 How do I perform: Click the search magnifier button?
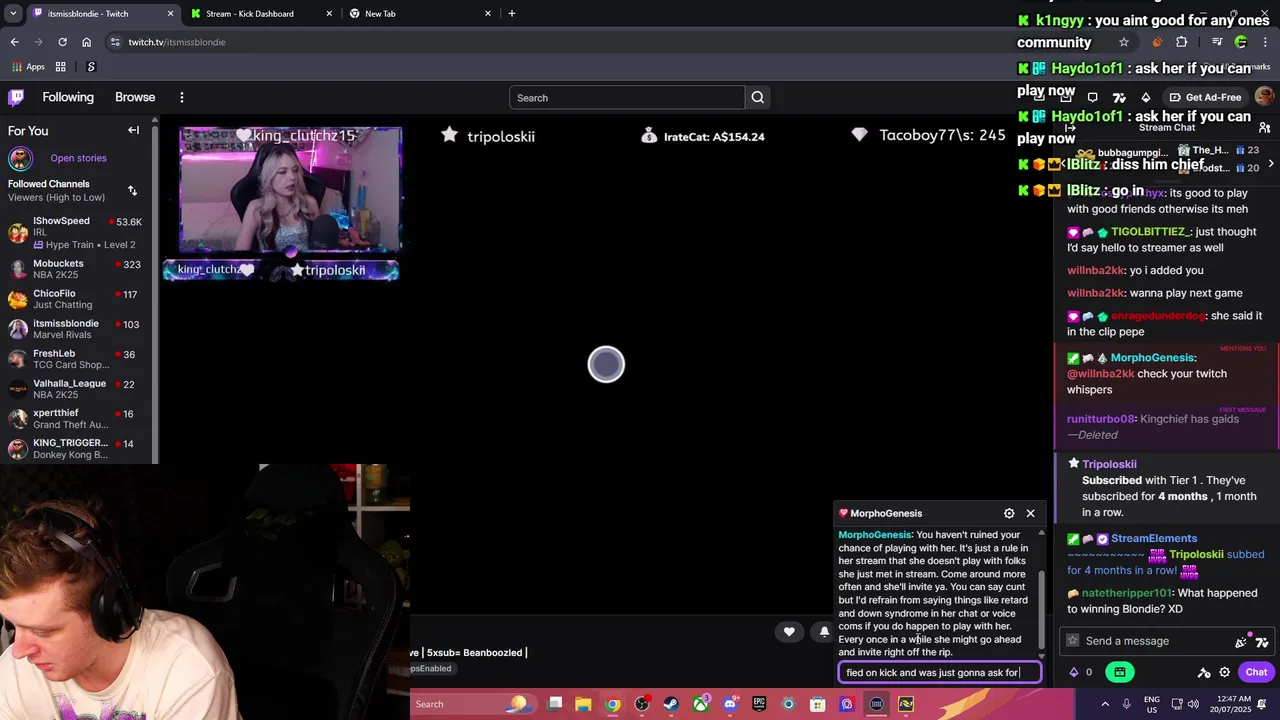[x=757, y=97]
